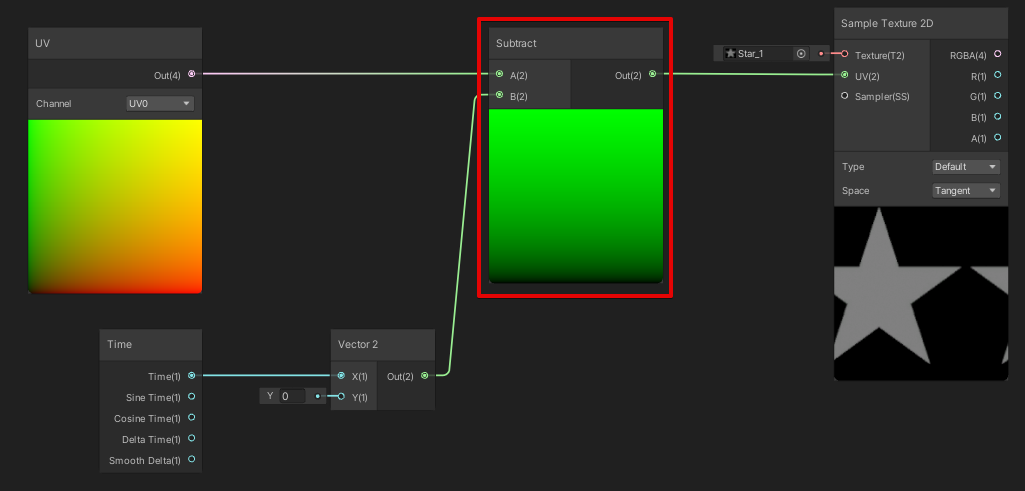Select the Vector 2 node header

click(383, 345)
